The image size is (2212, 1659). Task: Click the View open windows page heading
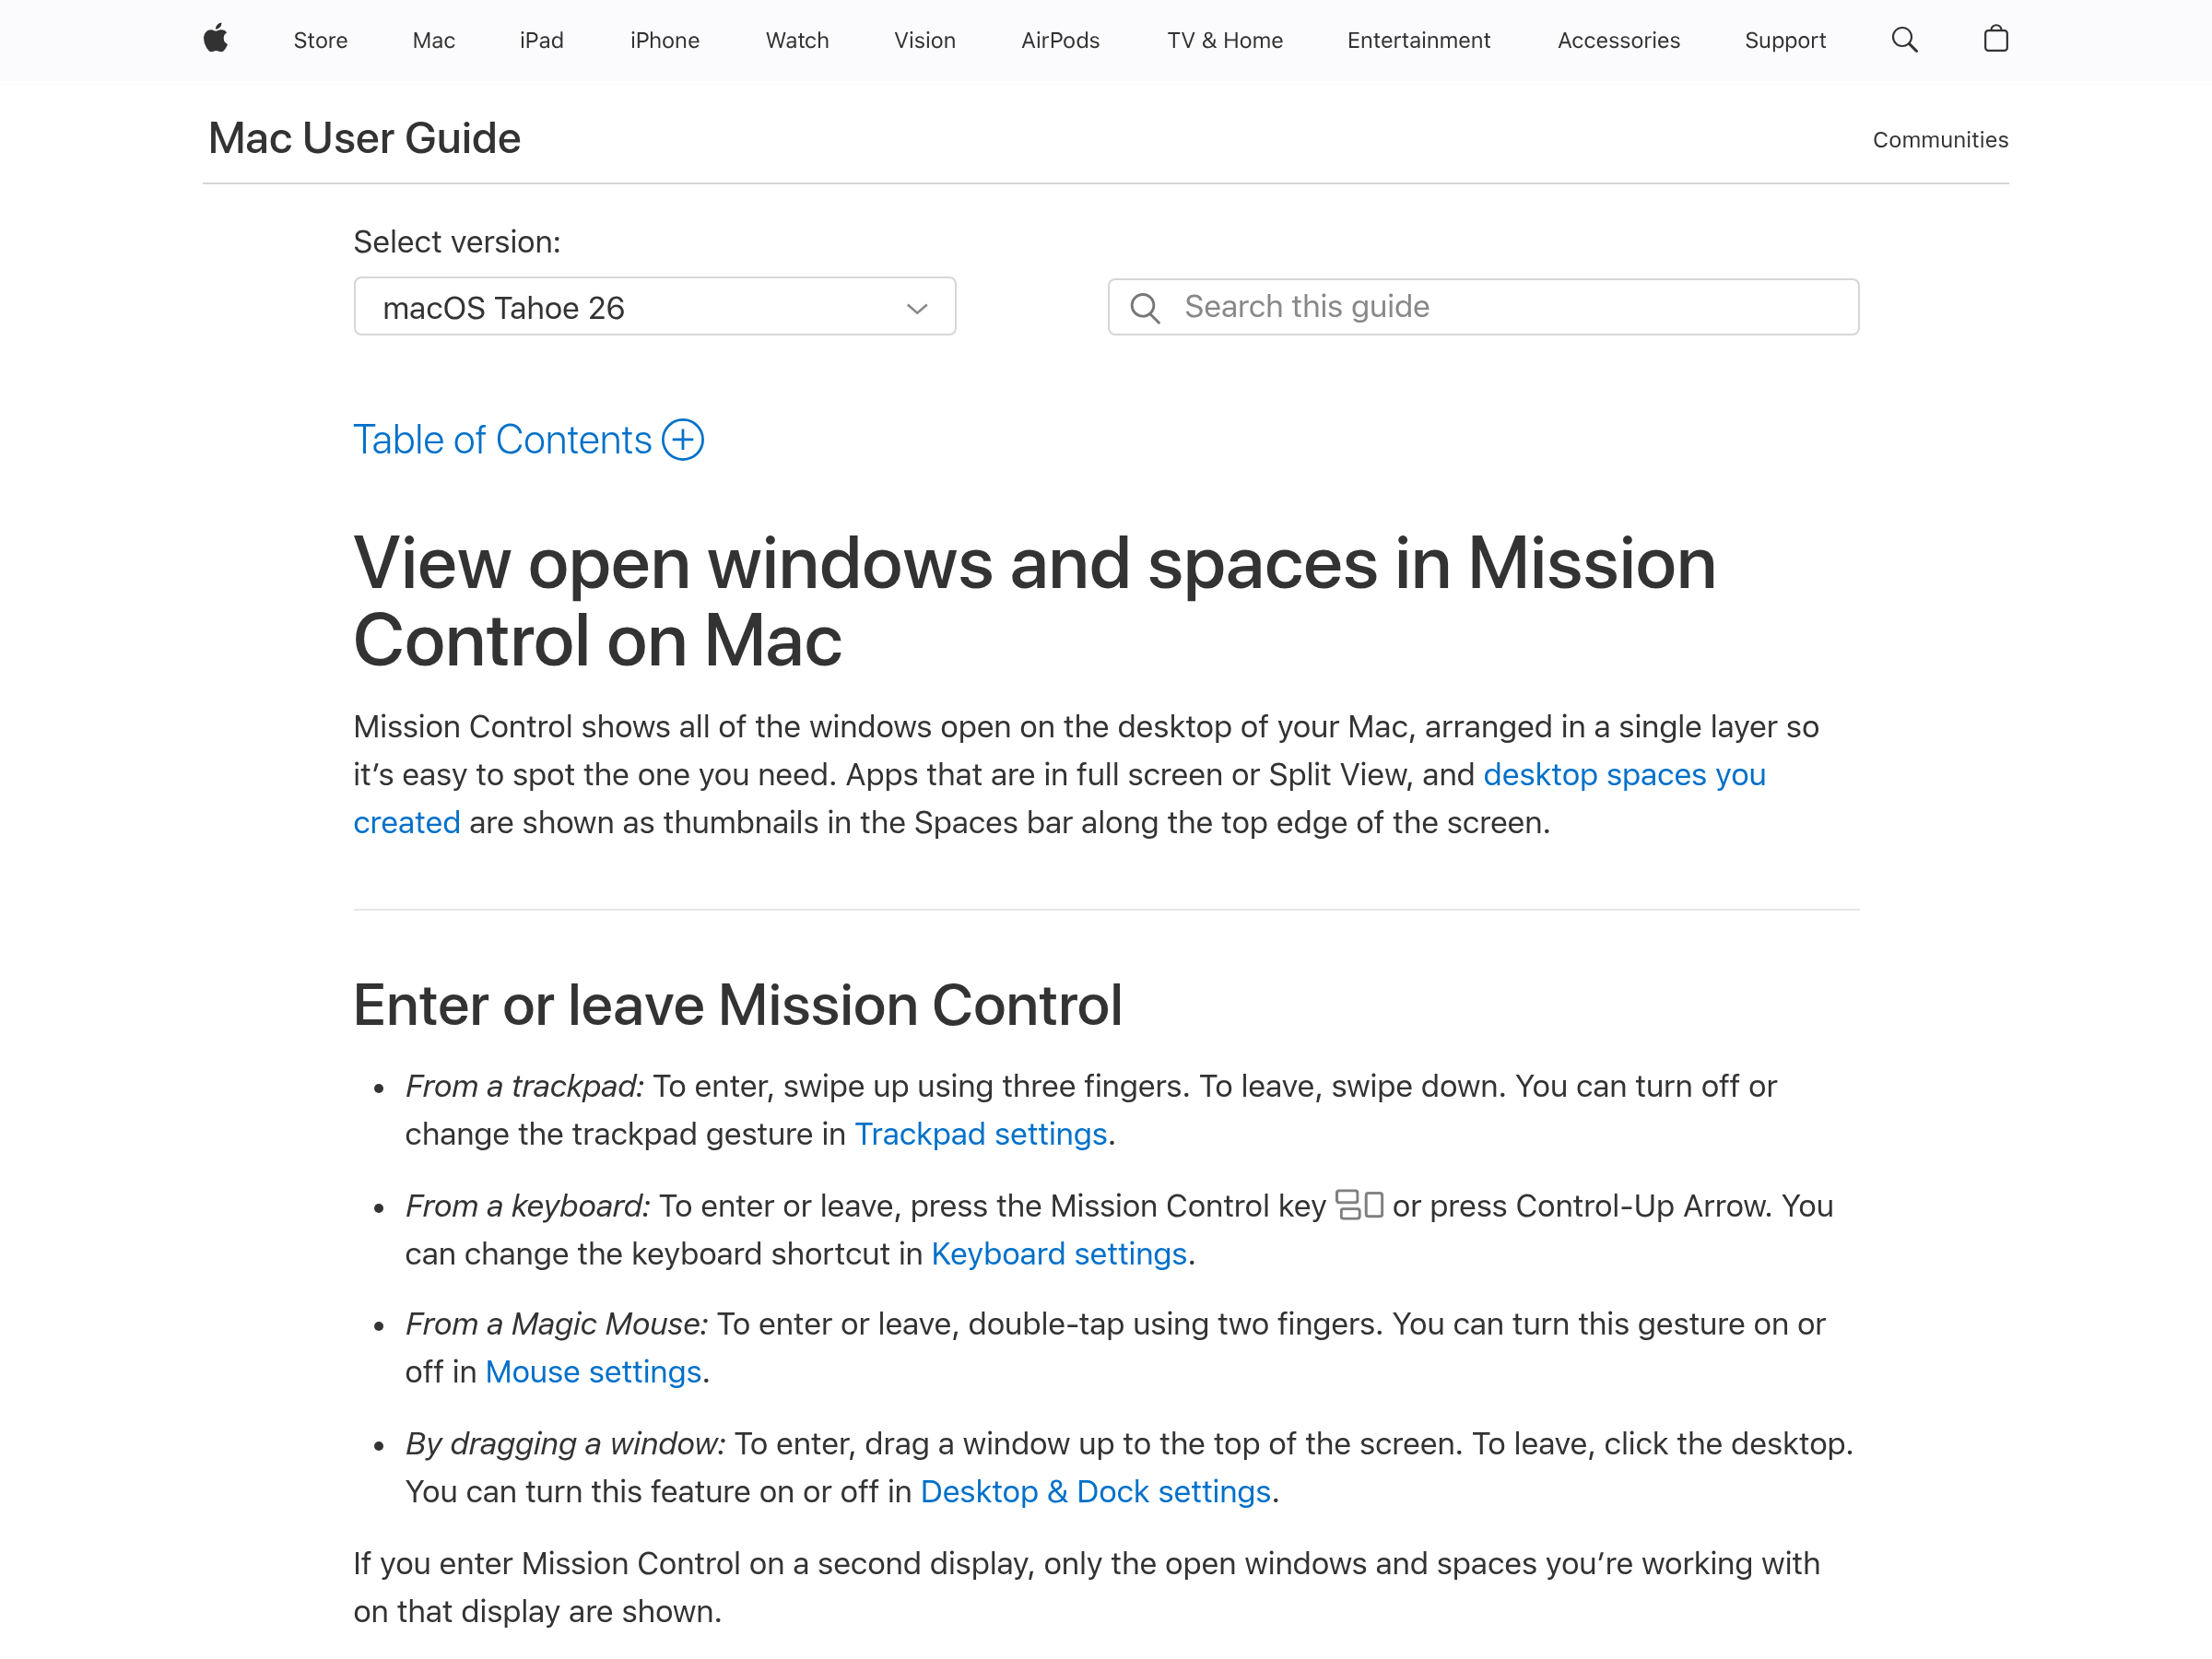point(1035,602)
